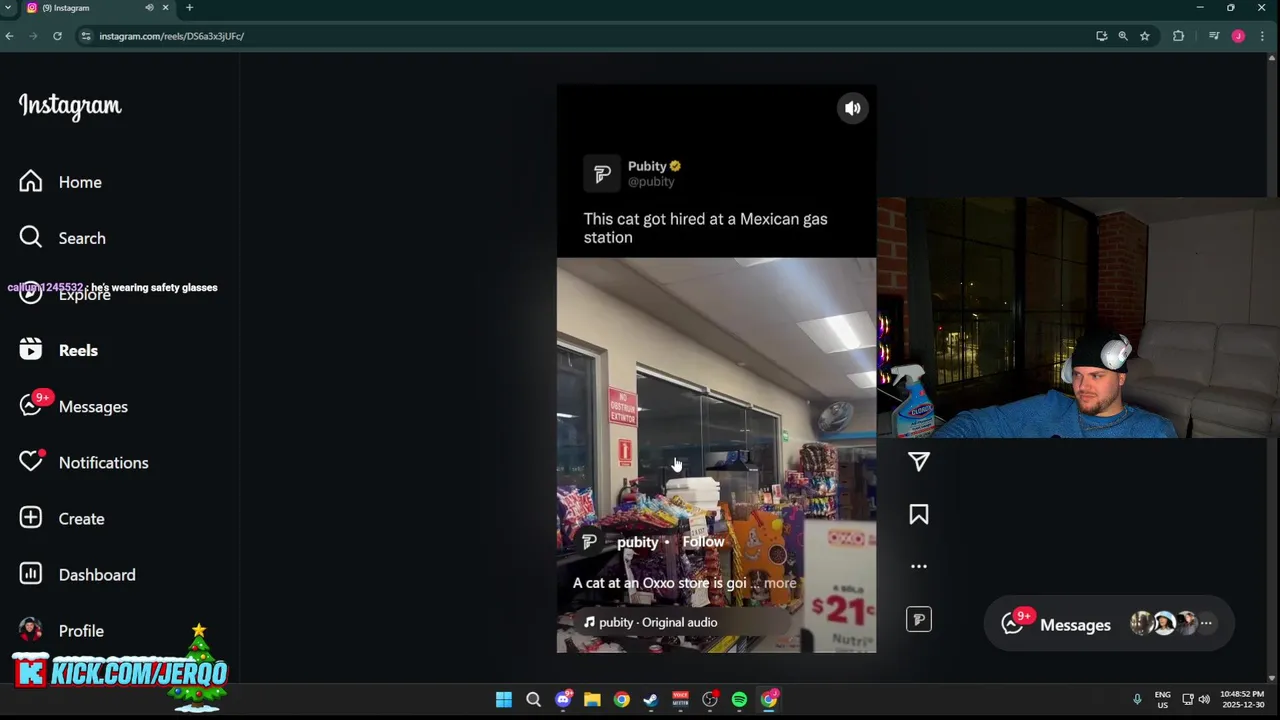Select the Instagram browser tab
Image resolution: width=1280 pixels, height=720 pixels.
coord(98,8)
